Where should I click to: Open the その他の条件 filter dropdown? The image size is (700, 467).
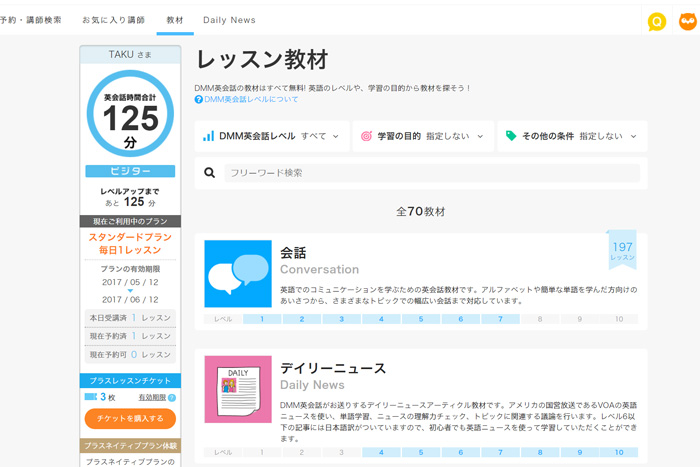(x=570, y=136)
